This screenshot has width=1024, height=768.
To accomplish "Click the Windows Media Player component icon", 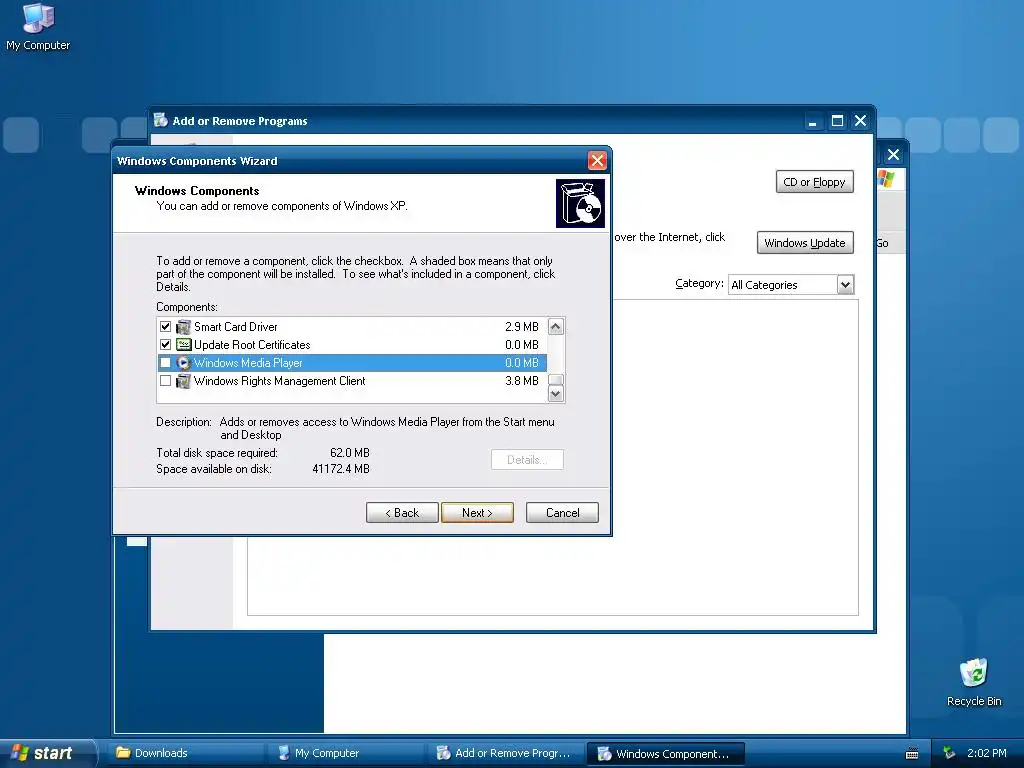I will click(x=184, y=362).
